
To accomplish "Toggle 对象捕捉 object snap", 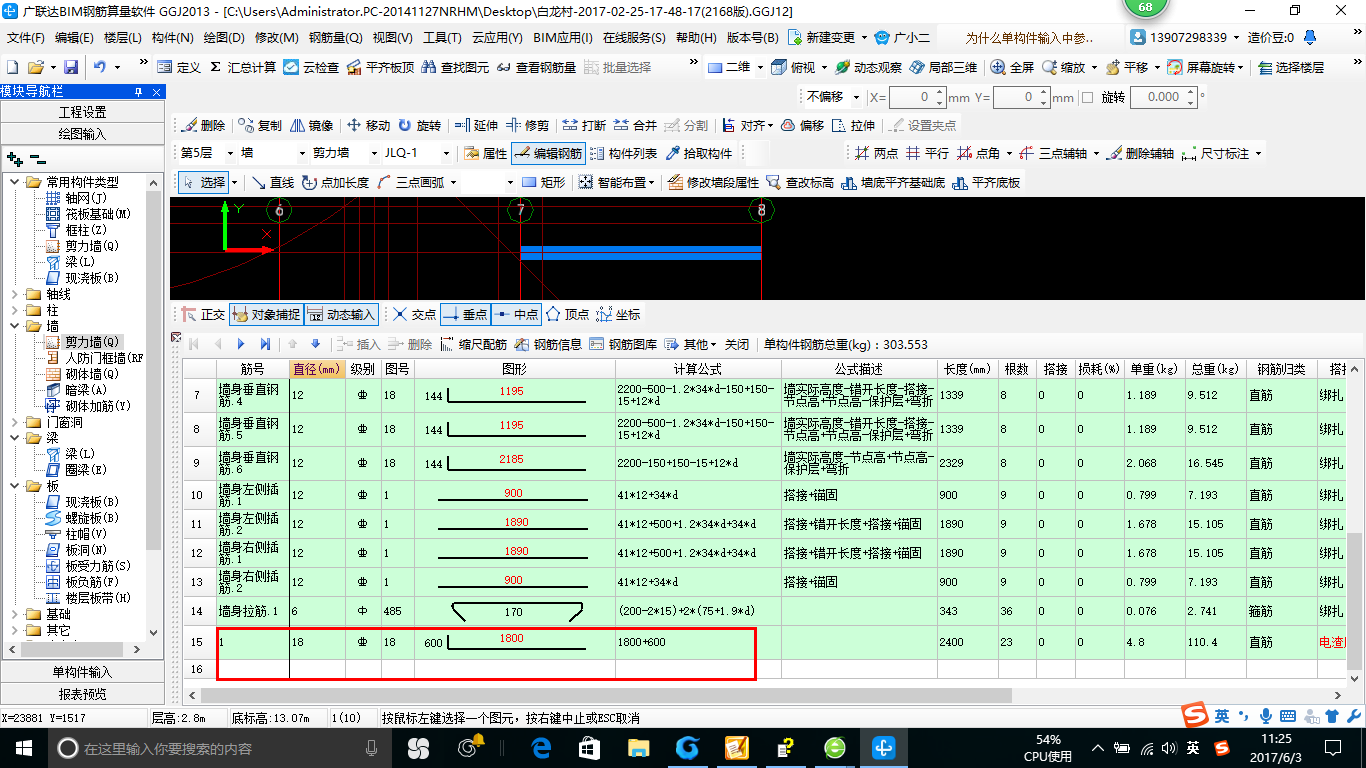I will [x=265, y=314].
